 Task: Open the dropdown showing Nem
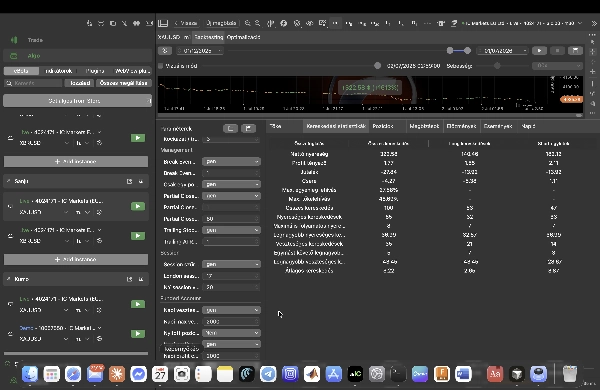(231, 333)
